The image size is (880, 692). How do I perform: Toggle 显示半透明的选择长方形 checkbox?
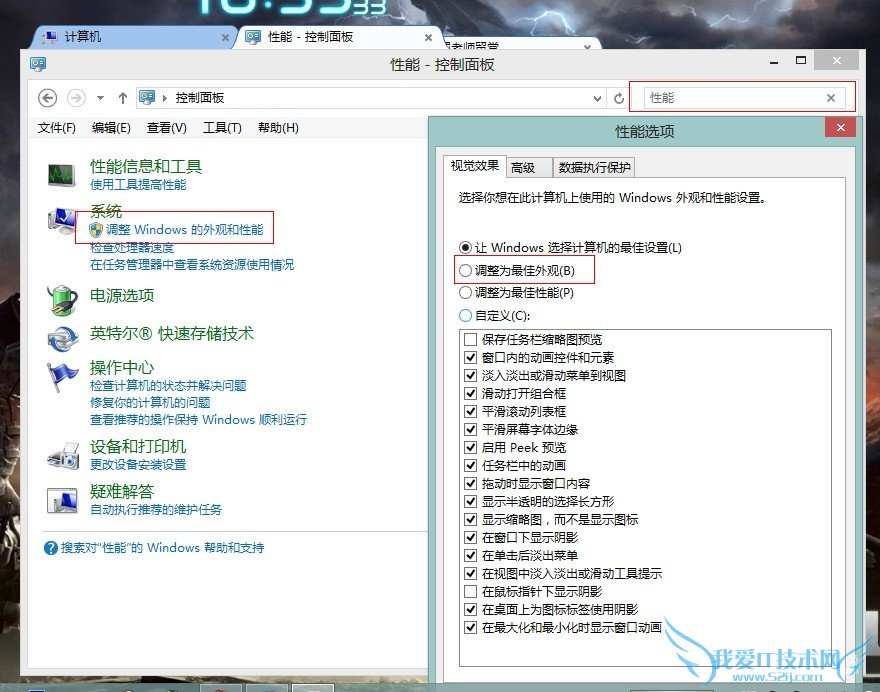(x=470, y=501)
